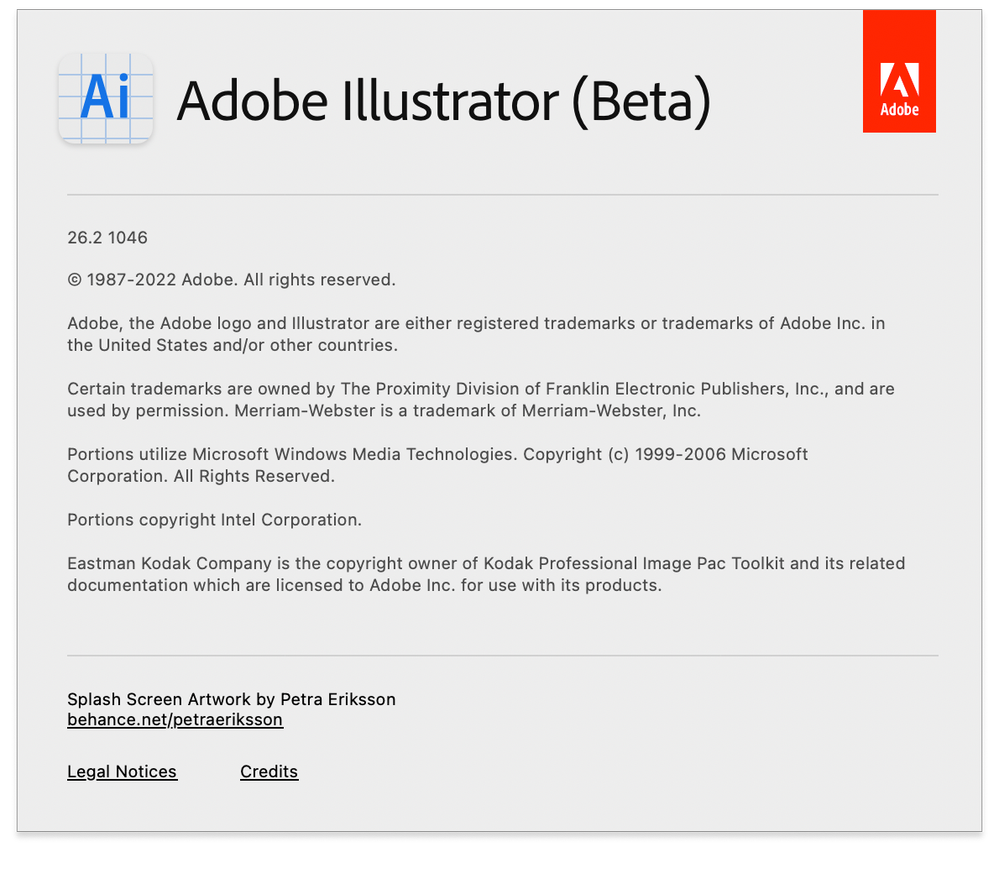This screenshot has width=999, height=873.
Task: Click the "(Beta)" word in the title
Action: click(x=640, y=101)
